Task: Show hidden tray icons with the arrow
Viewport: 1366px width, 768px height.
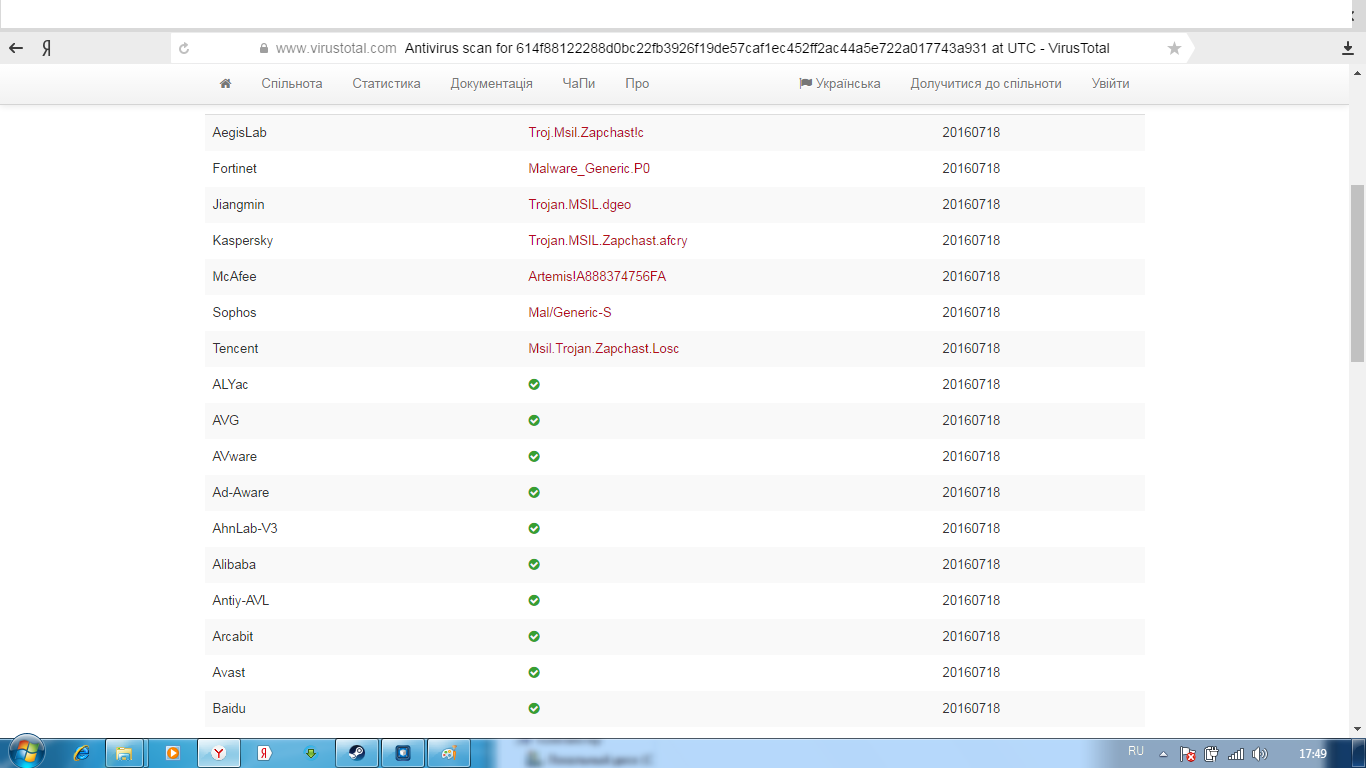Action: 1163,753
